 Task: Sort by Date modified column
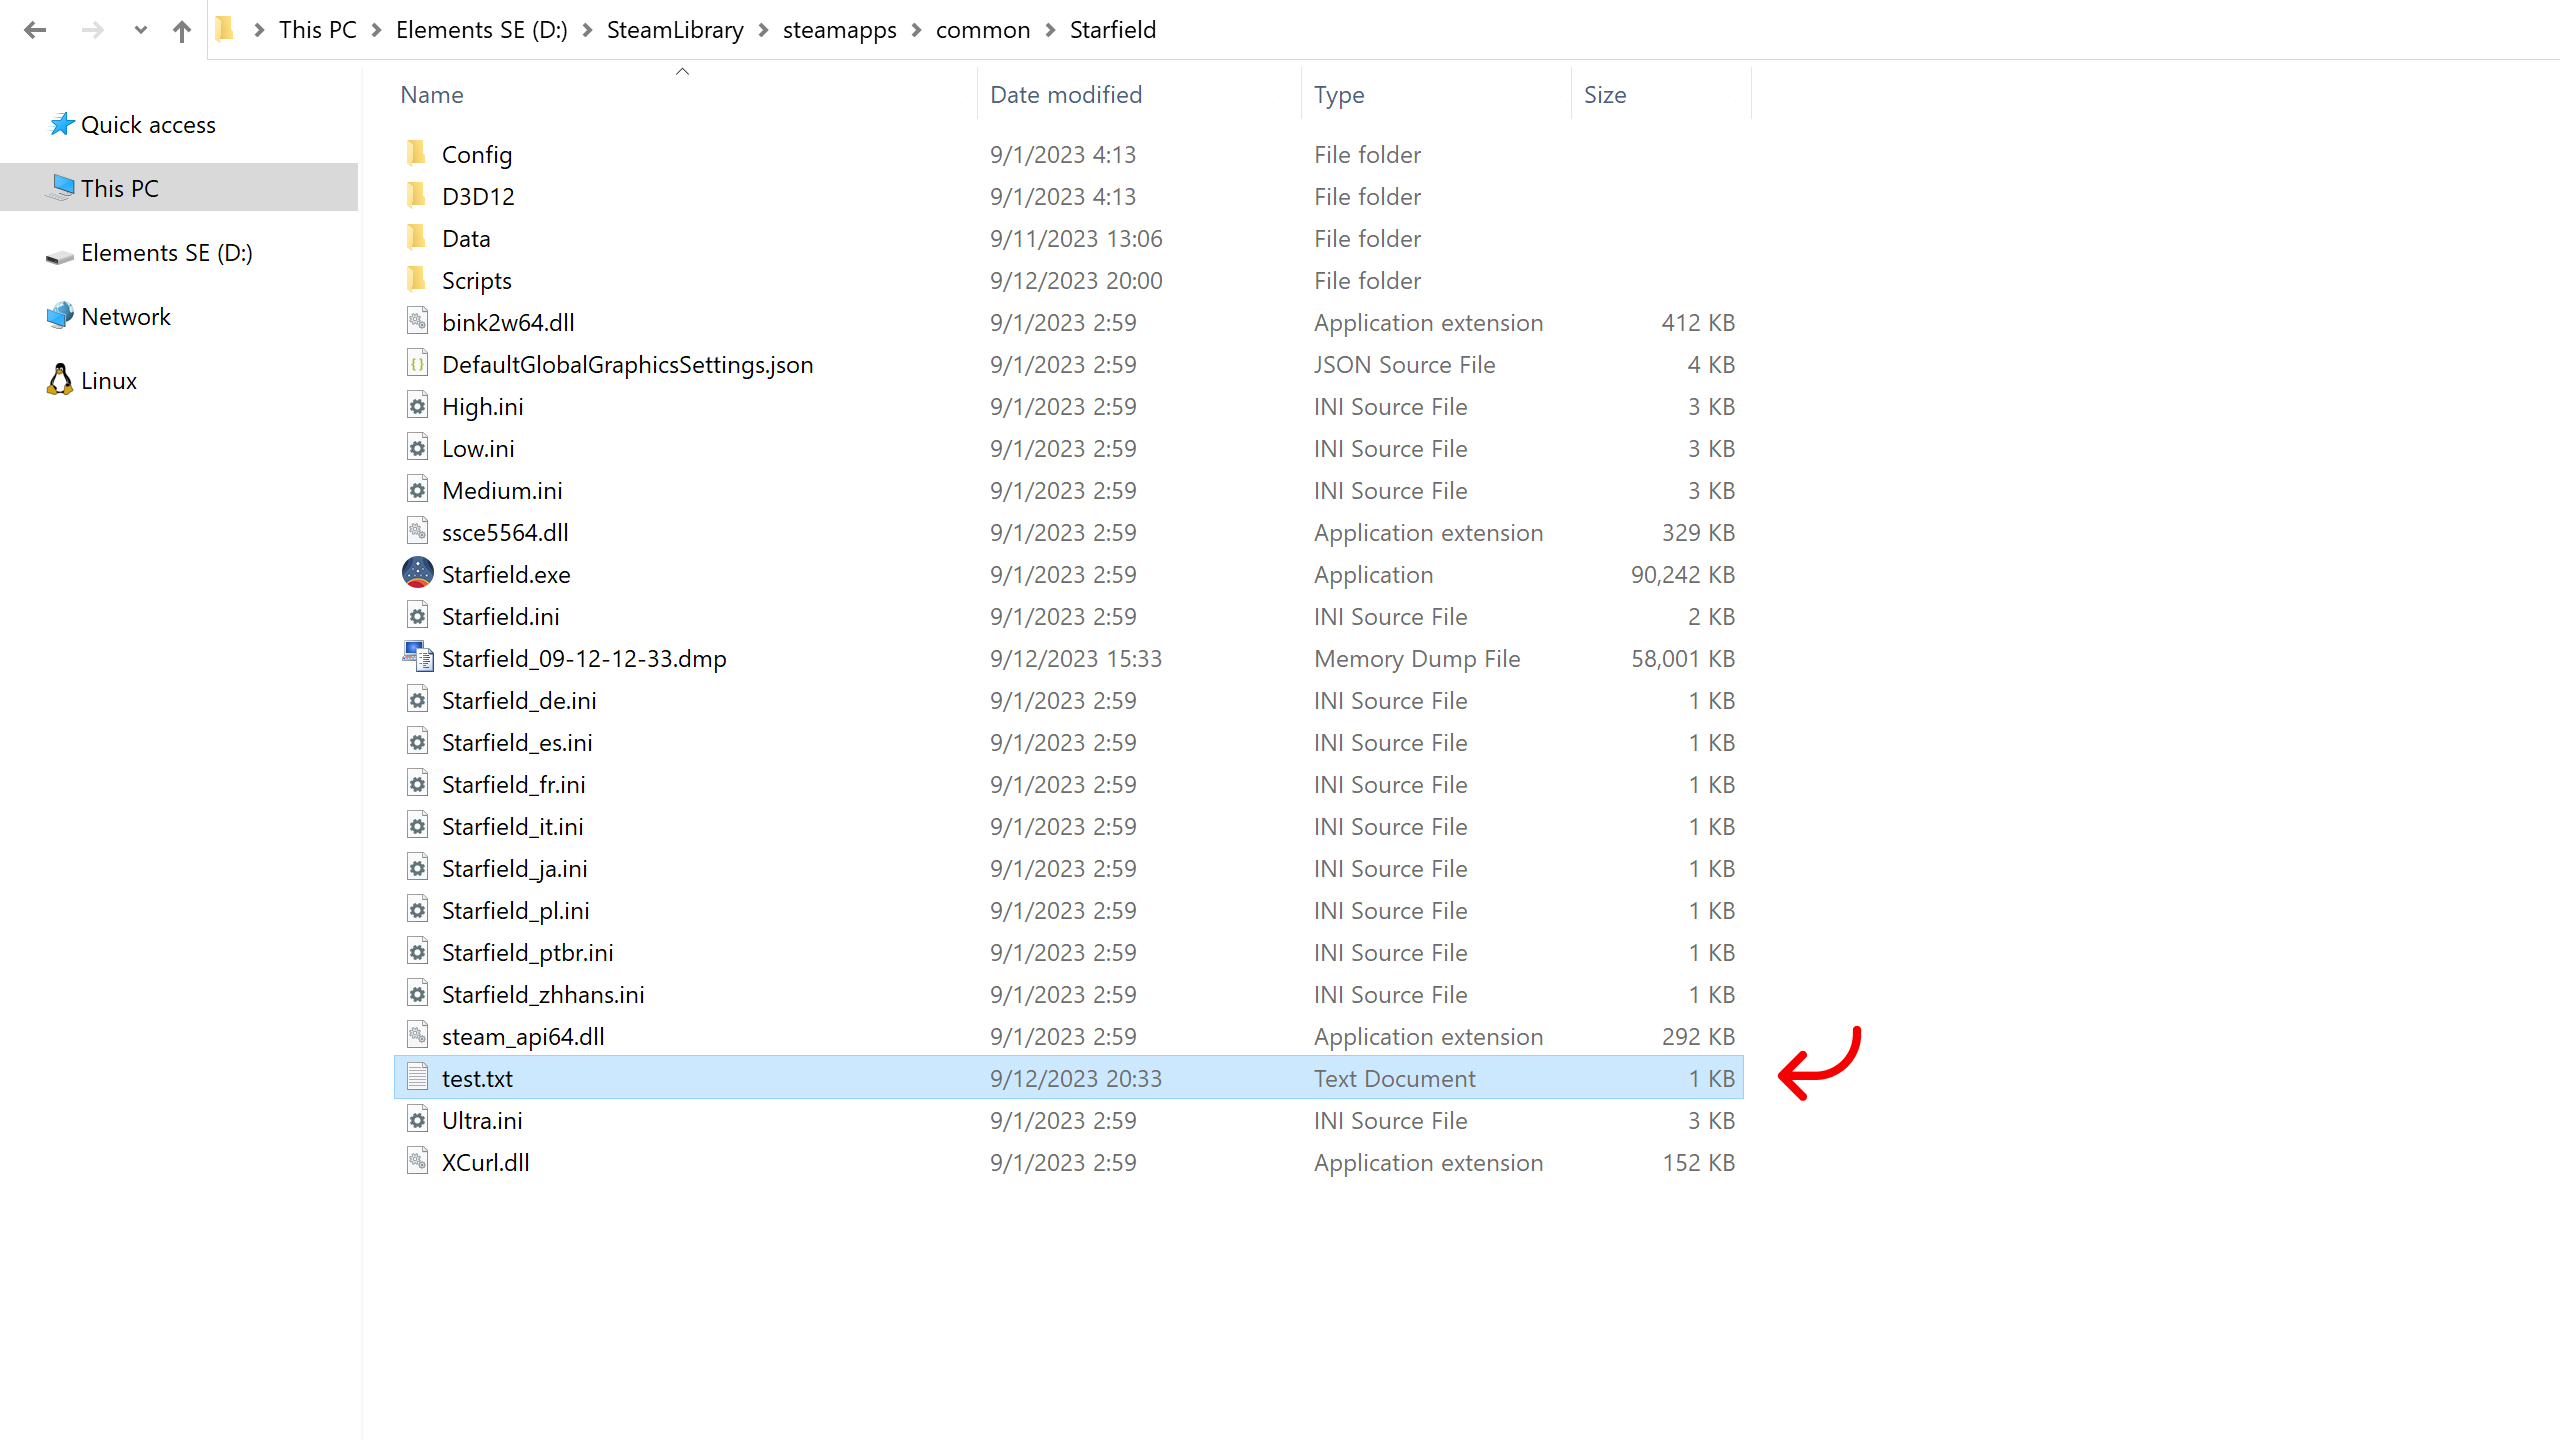pyautogui.click(x=1066, y=95)
